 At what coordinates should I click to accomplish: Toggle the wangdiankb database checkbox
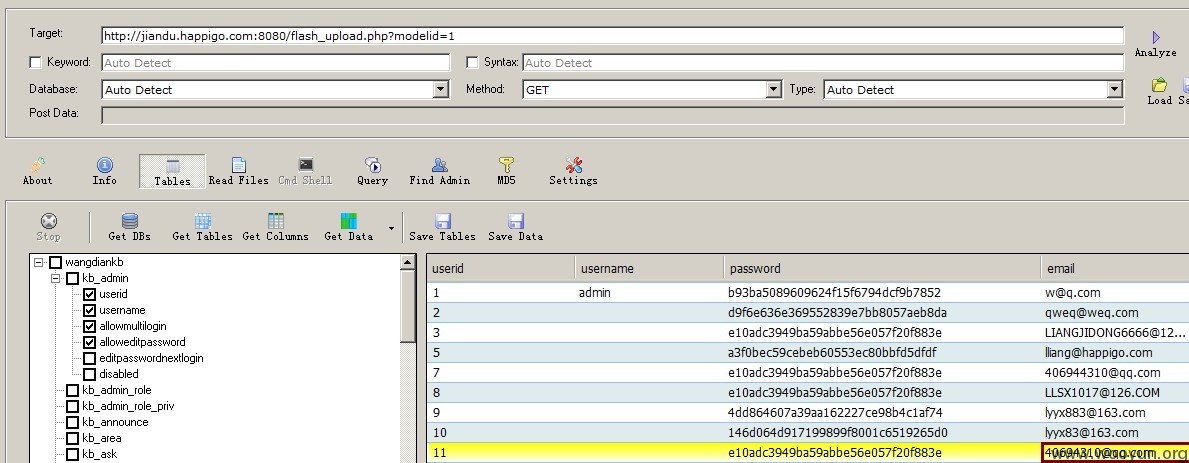click(55, 262)
